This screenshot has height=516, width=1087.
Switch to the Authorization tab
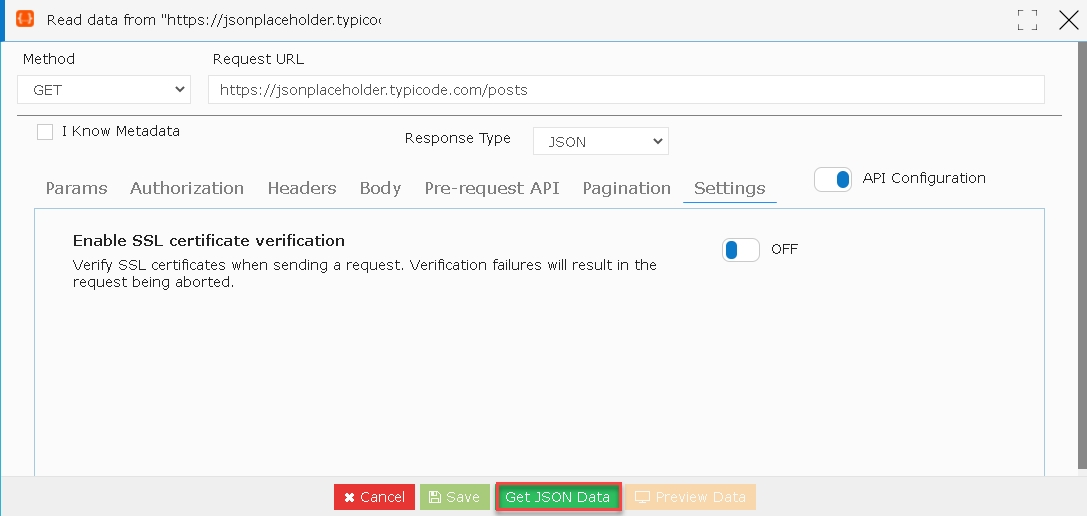186,188
